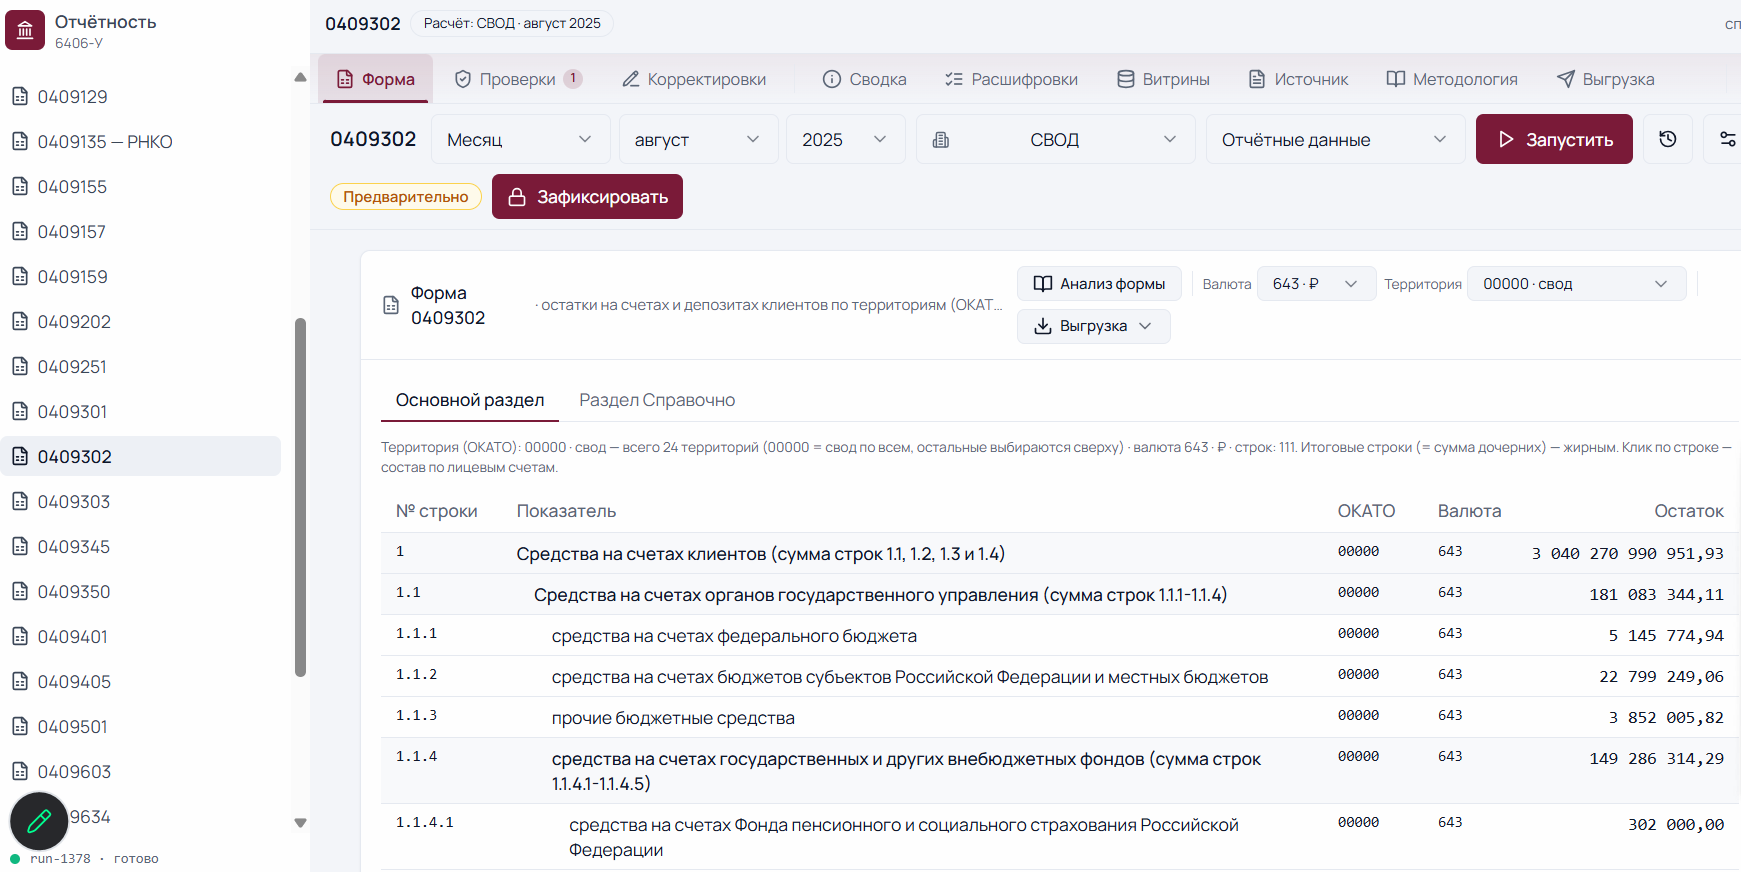This screenshot has width=1741, height=872.
Task: Click the list icon of Расшифровки tab
Action: click(954, 79)
